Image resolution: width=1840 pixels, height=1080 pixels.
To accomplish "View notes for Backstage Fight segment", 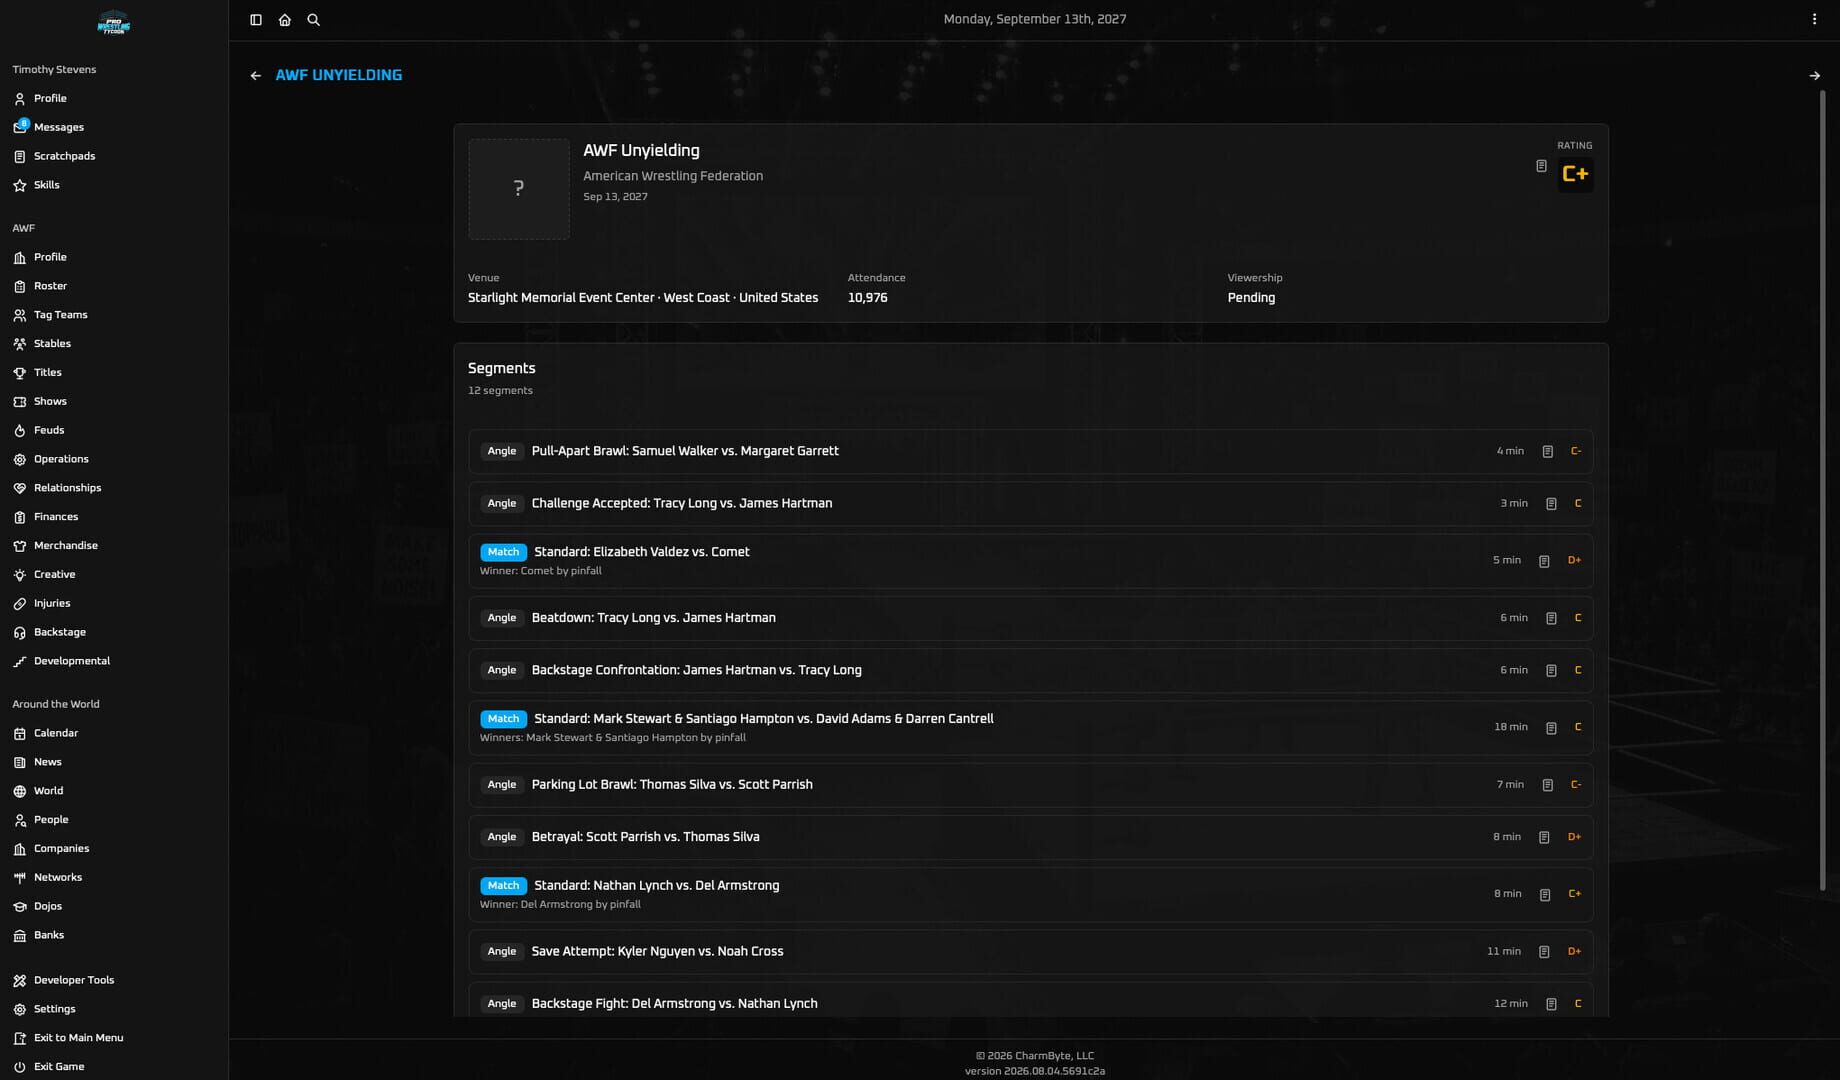I will tap(1551, 1004).
